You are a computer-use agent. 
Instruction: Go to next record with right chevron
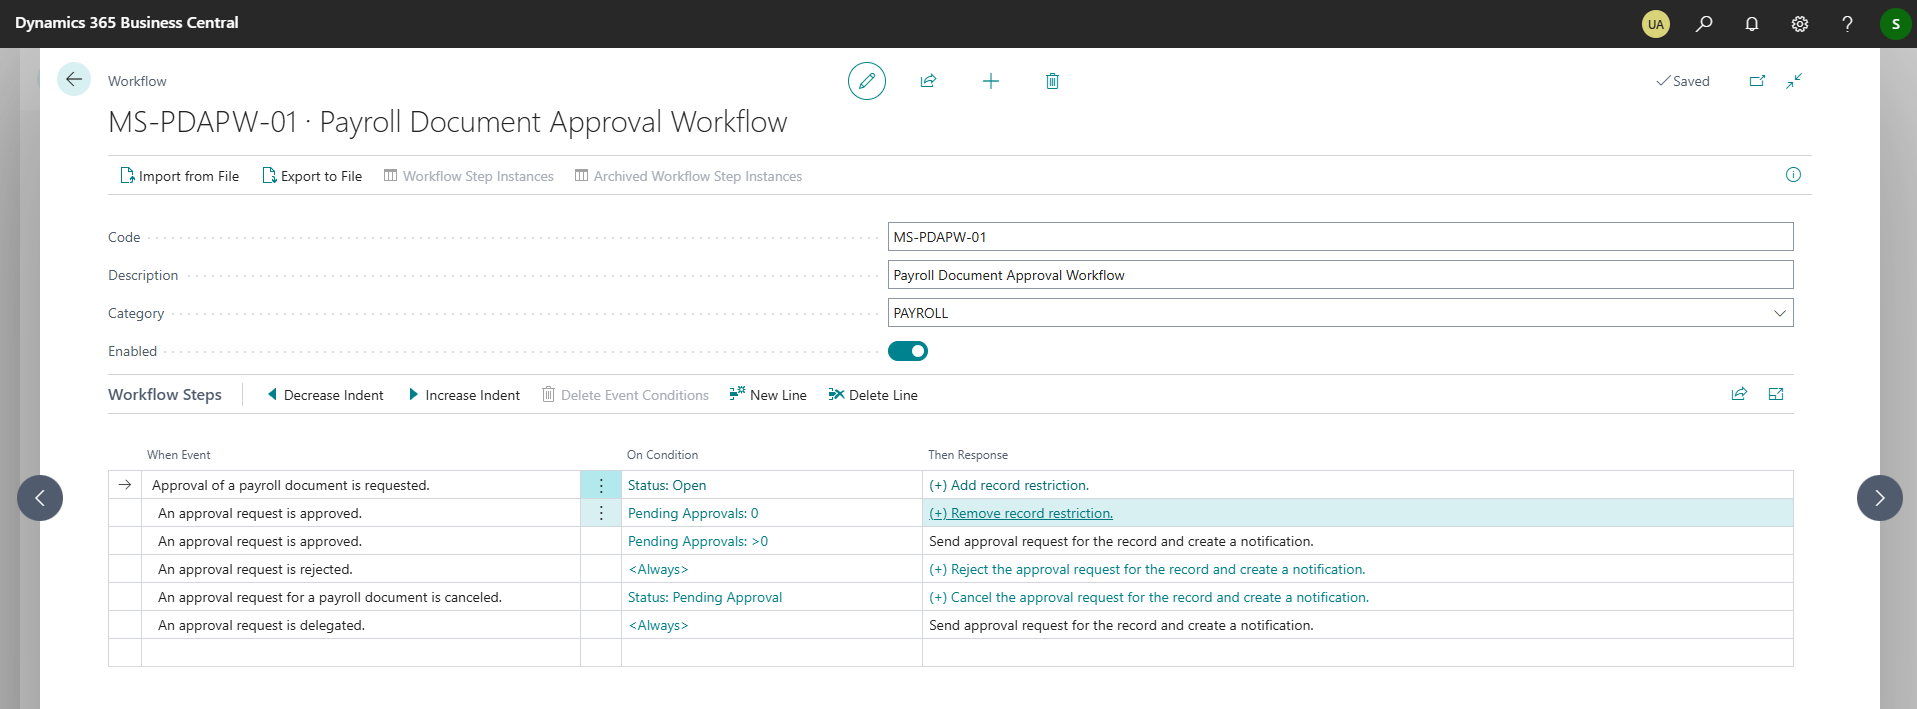coord(1879,498)
